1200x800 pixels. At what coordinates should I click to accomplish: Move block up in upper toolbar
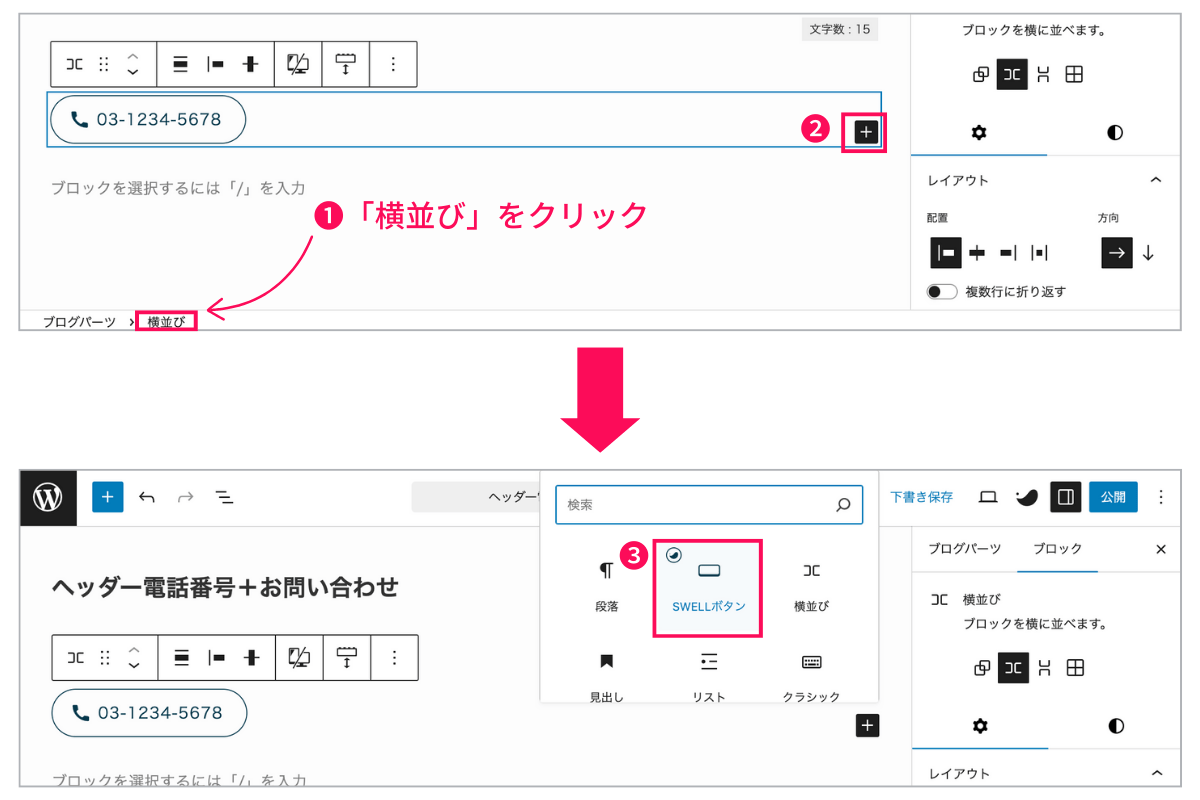(133, 56)
